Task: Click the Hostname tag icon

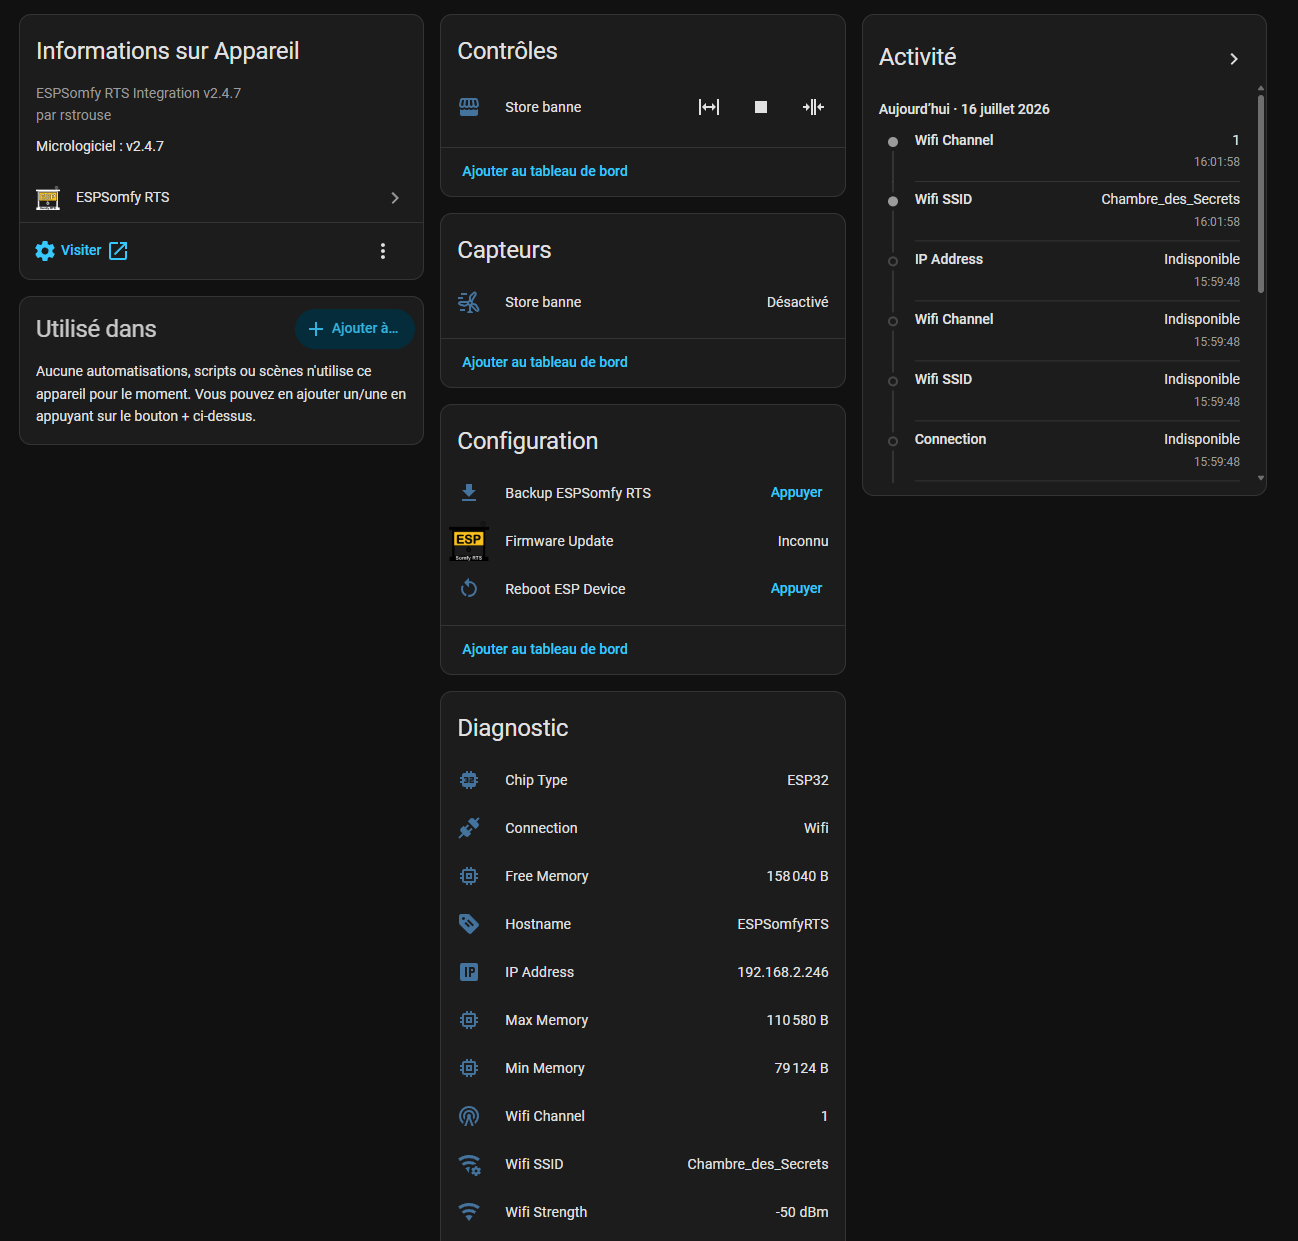Action: coord(469,924)
